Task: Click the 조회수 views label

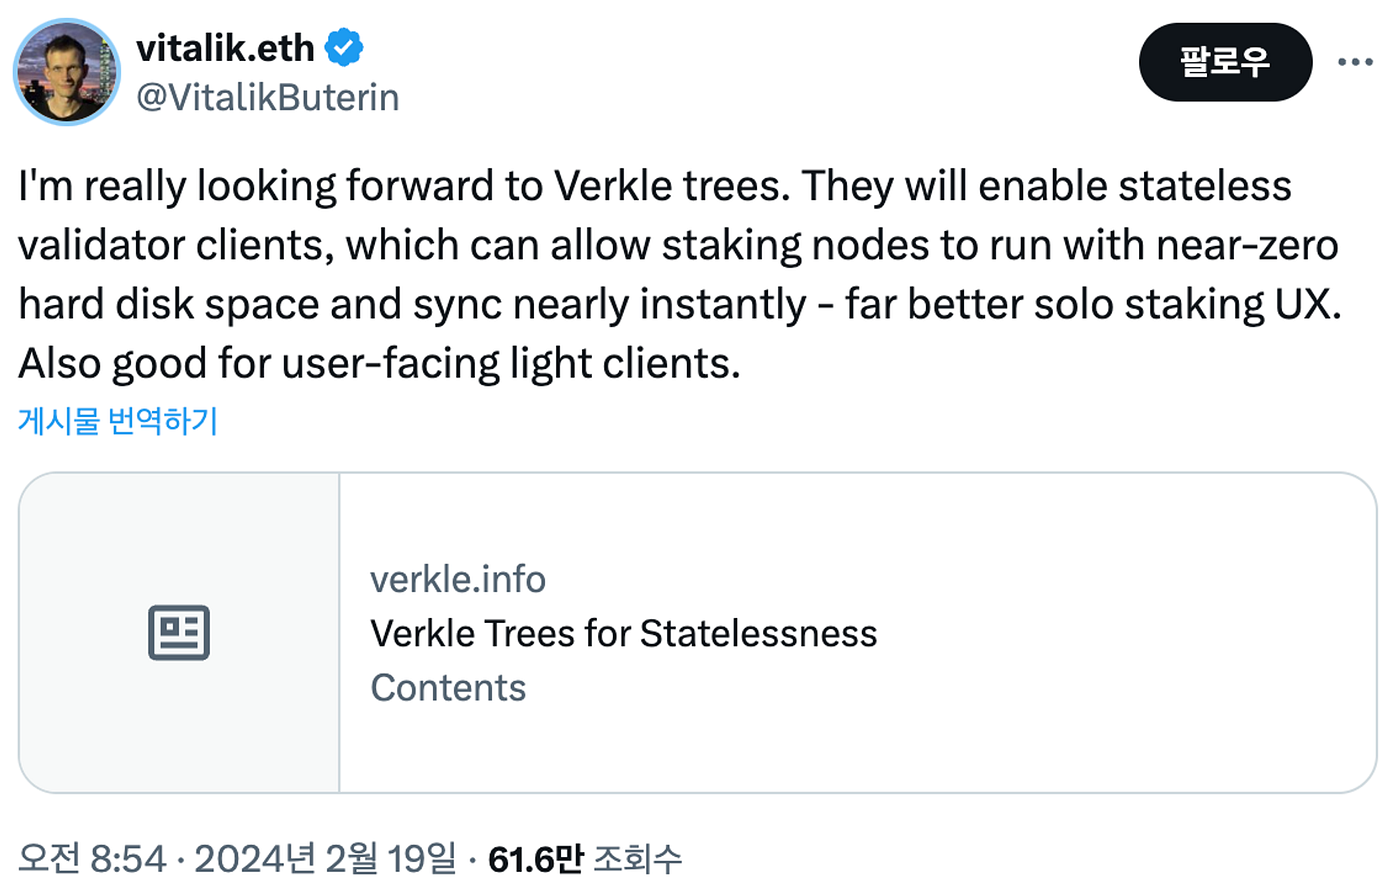Action: click(638, 858)
